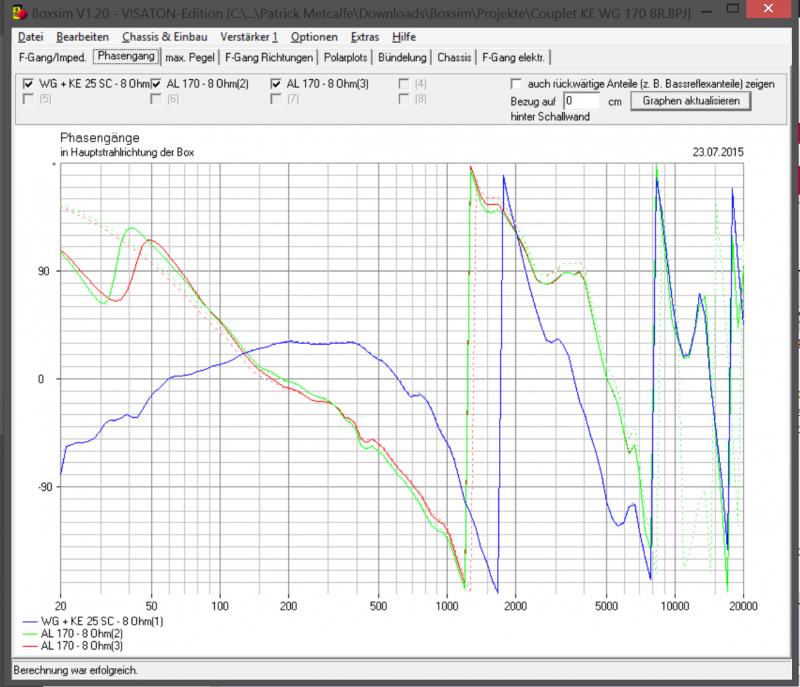Image resolution: width=800 pixels, height=687 pixels.
Task: Open the F-Gang elektr. tab
Action: click(515, 57)
